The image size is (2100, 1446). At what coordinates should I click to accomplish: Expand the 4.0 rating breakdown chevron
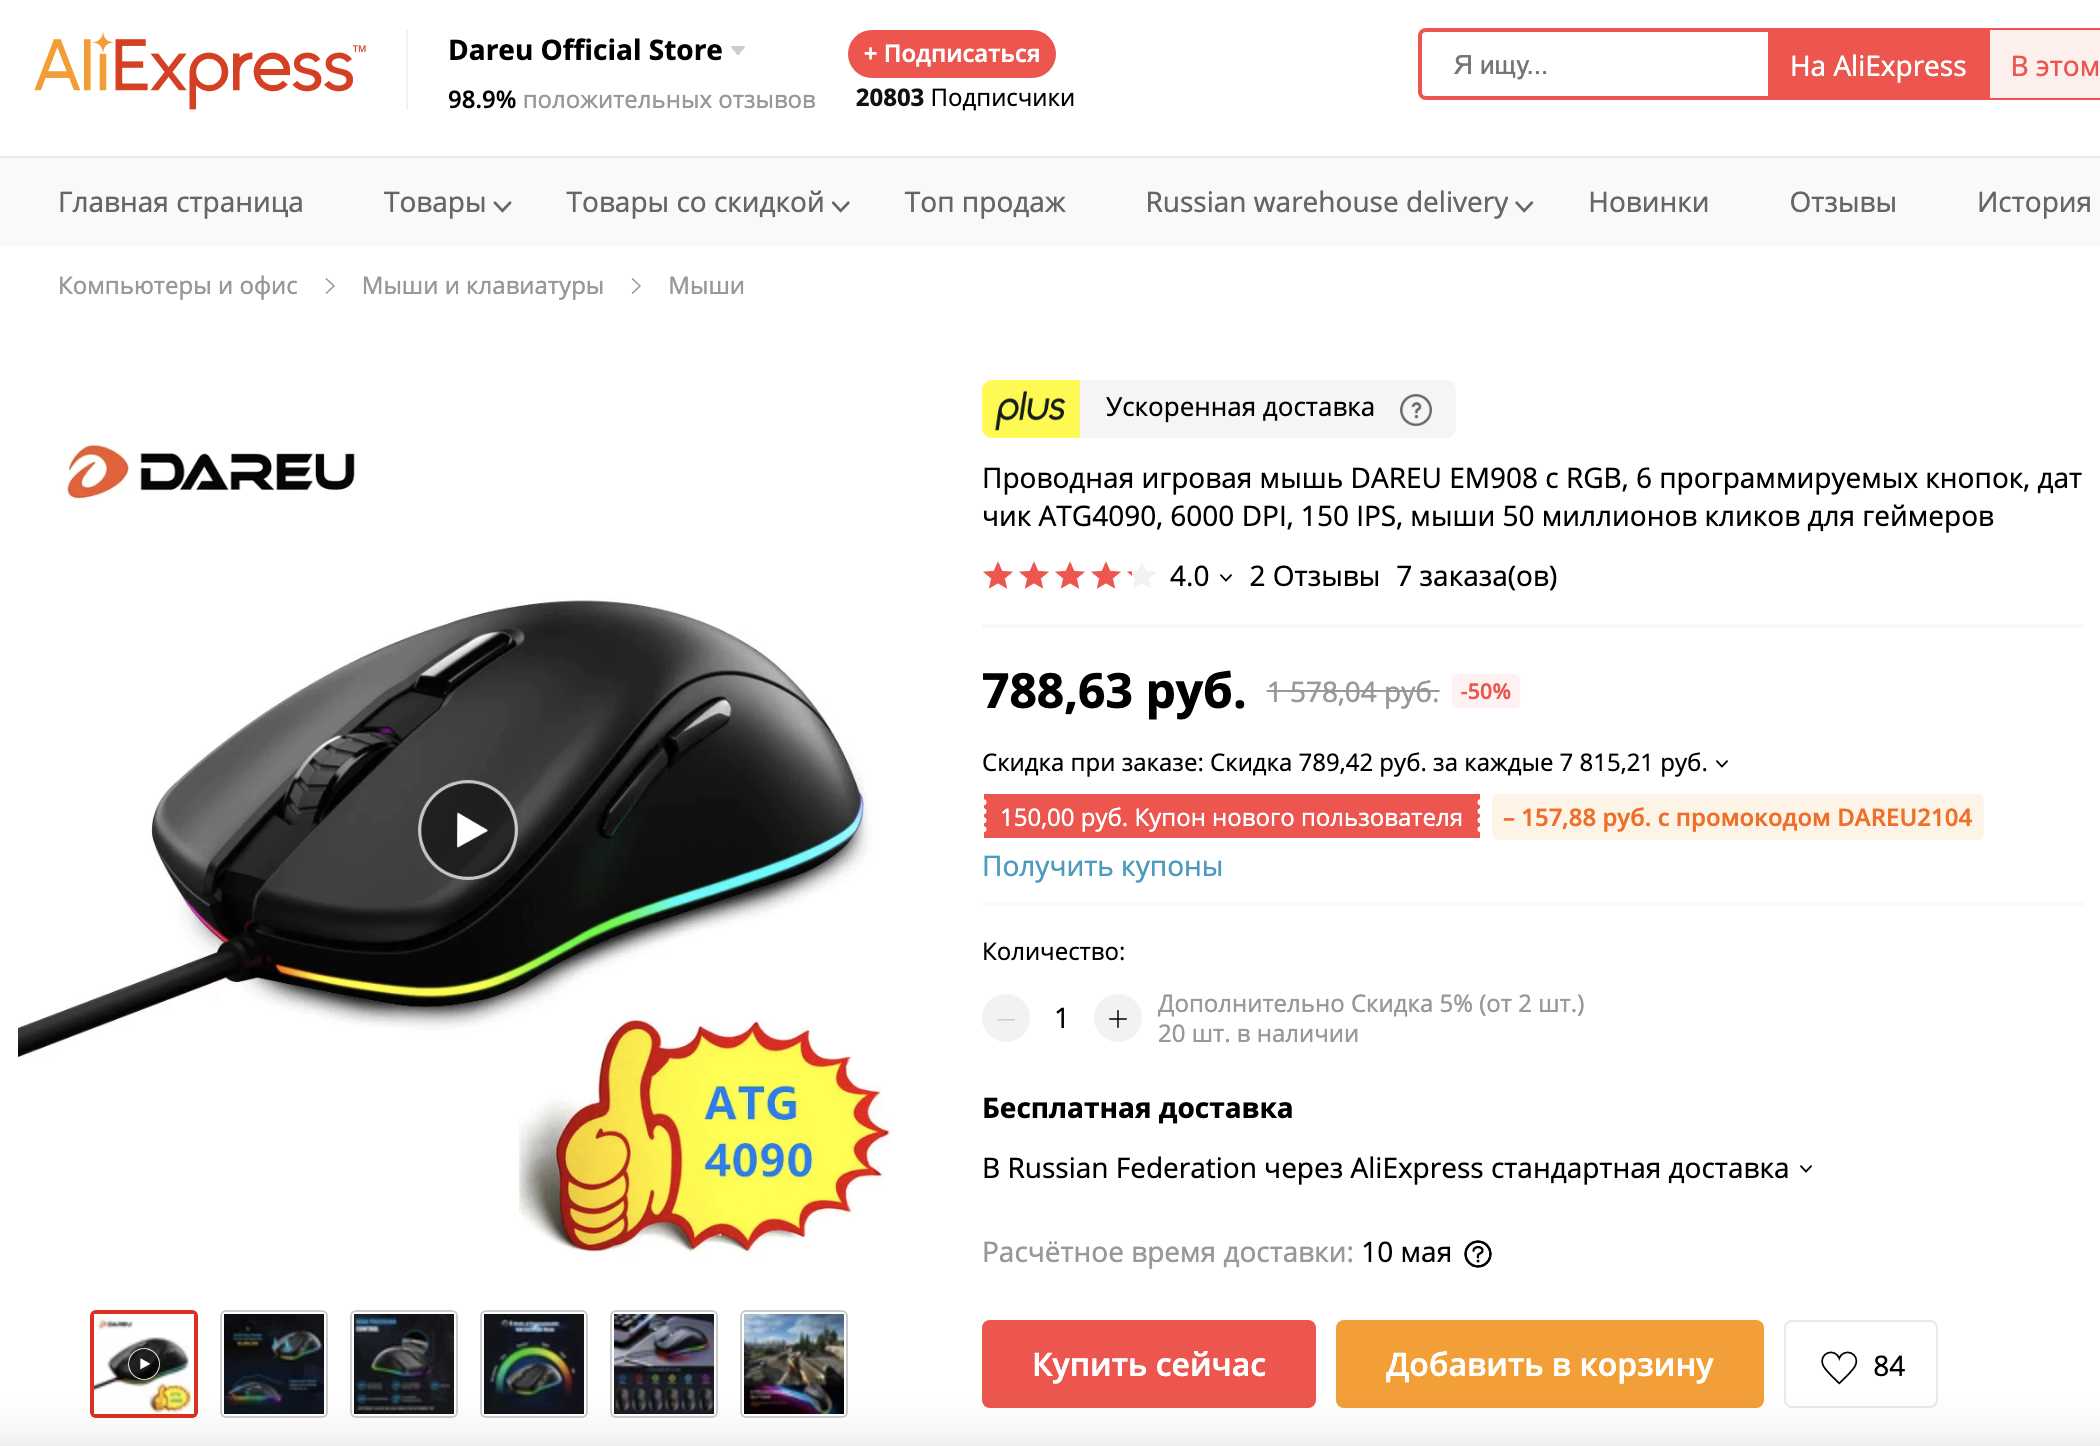tap(1226, 577)
